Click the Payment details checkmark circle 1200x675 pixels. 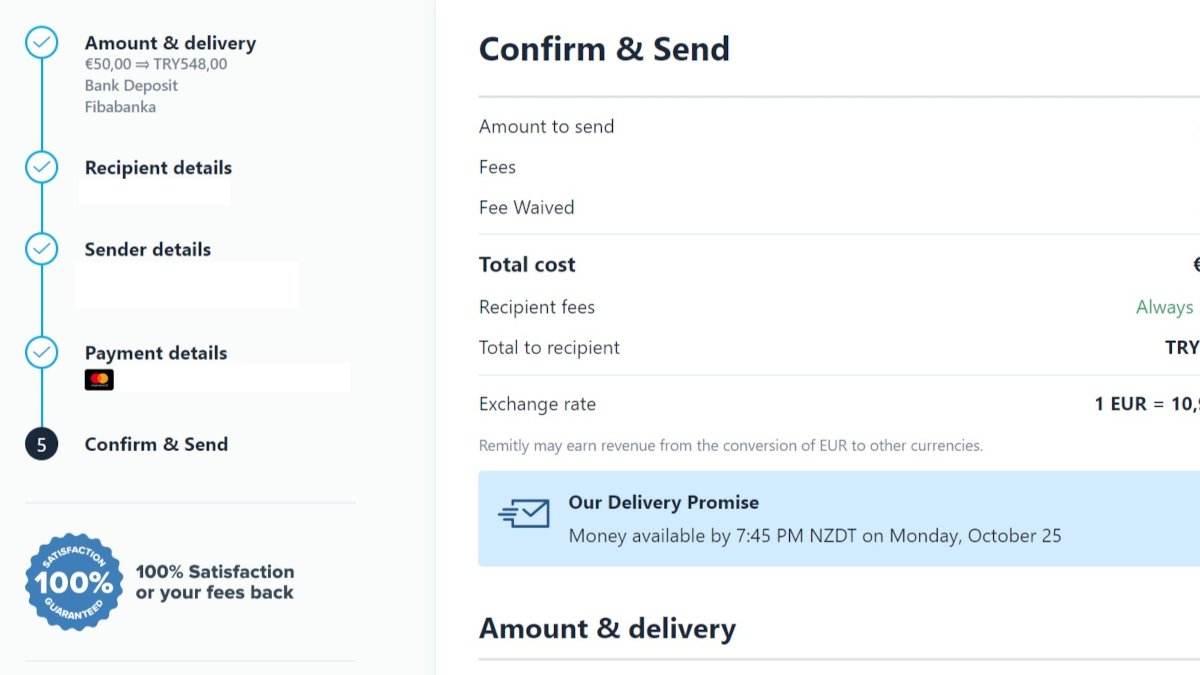(x=41, y=352)
